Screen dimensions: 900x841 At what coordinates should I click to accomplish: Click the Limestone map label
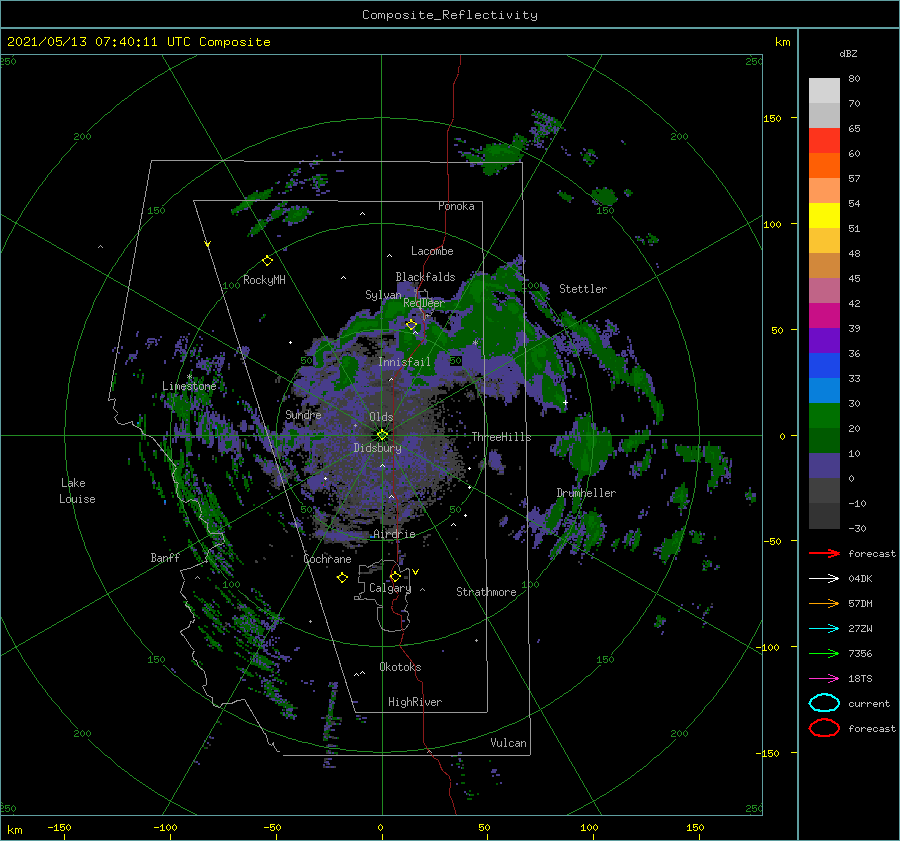click(189, 386)
